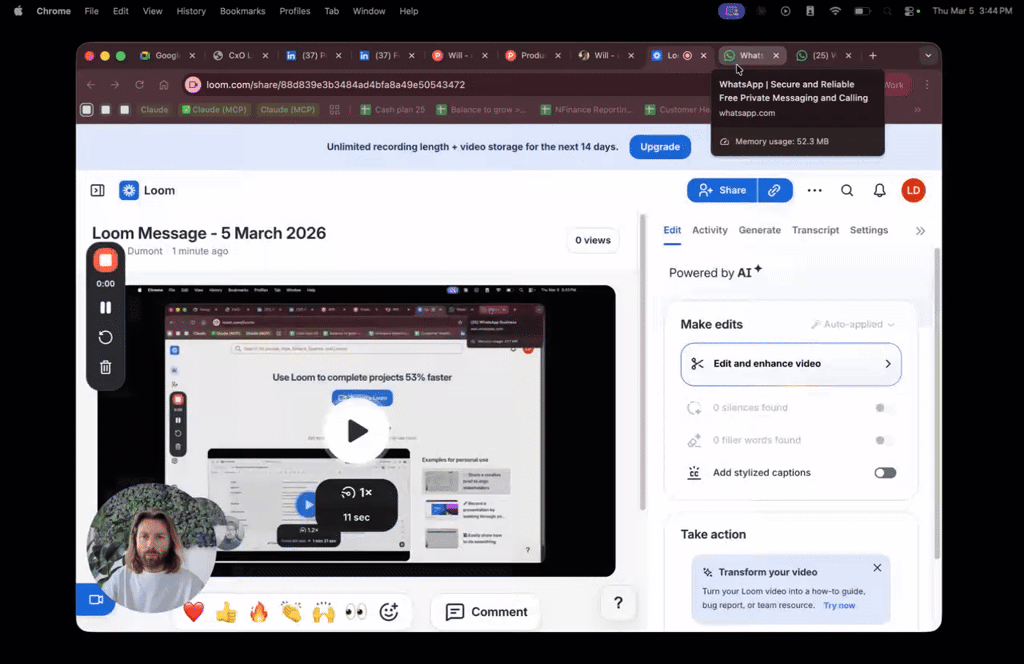Expand Chrome tab search dropdown

(x=928, y=55)
